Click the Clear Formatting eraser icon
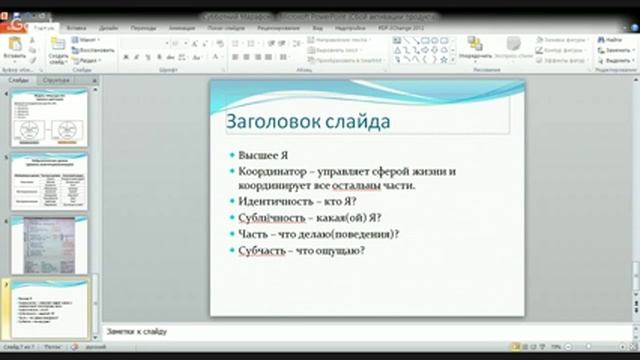640x360 pixels. pos(220,43)
